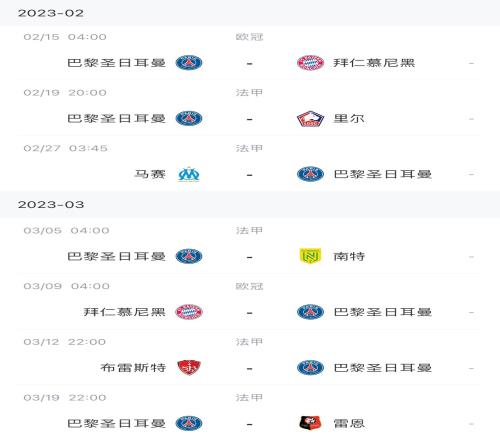Click PSG logo in 02/15 match
500x440 pixels.
coord(189,63)
